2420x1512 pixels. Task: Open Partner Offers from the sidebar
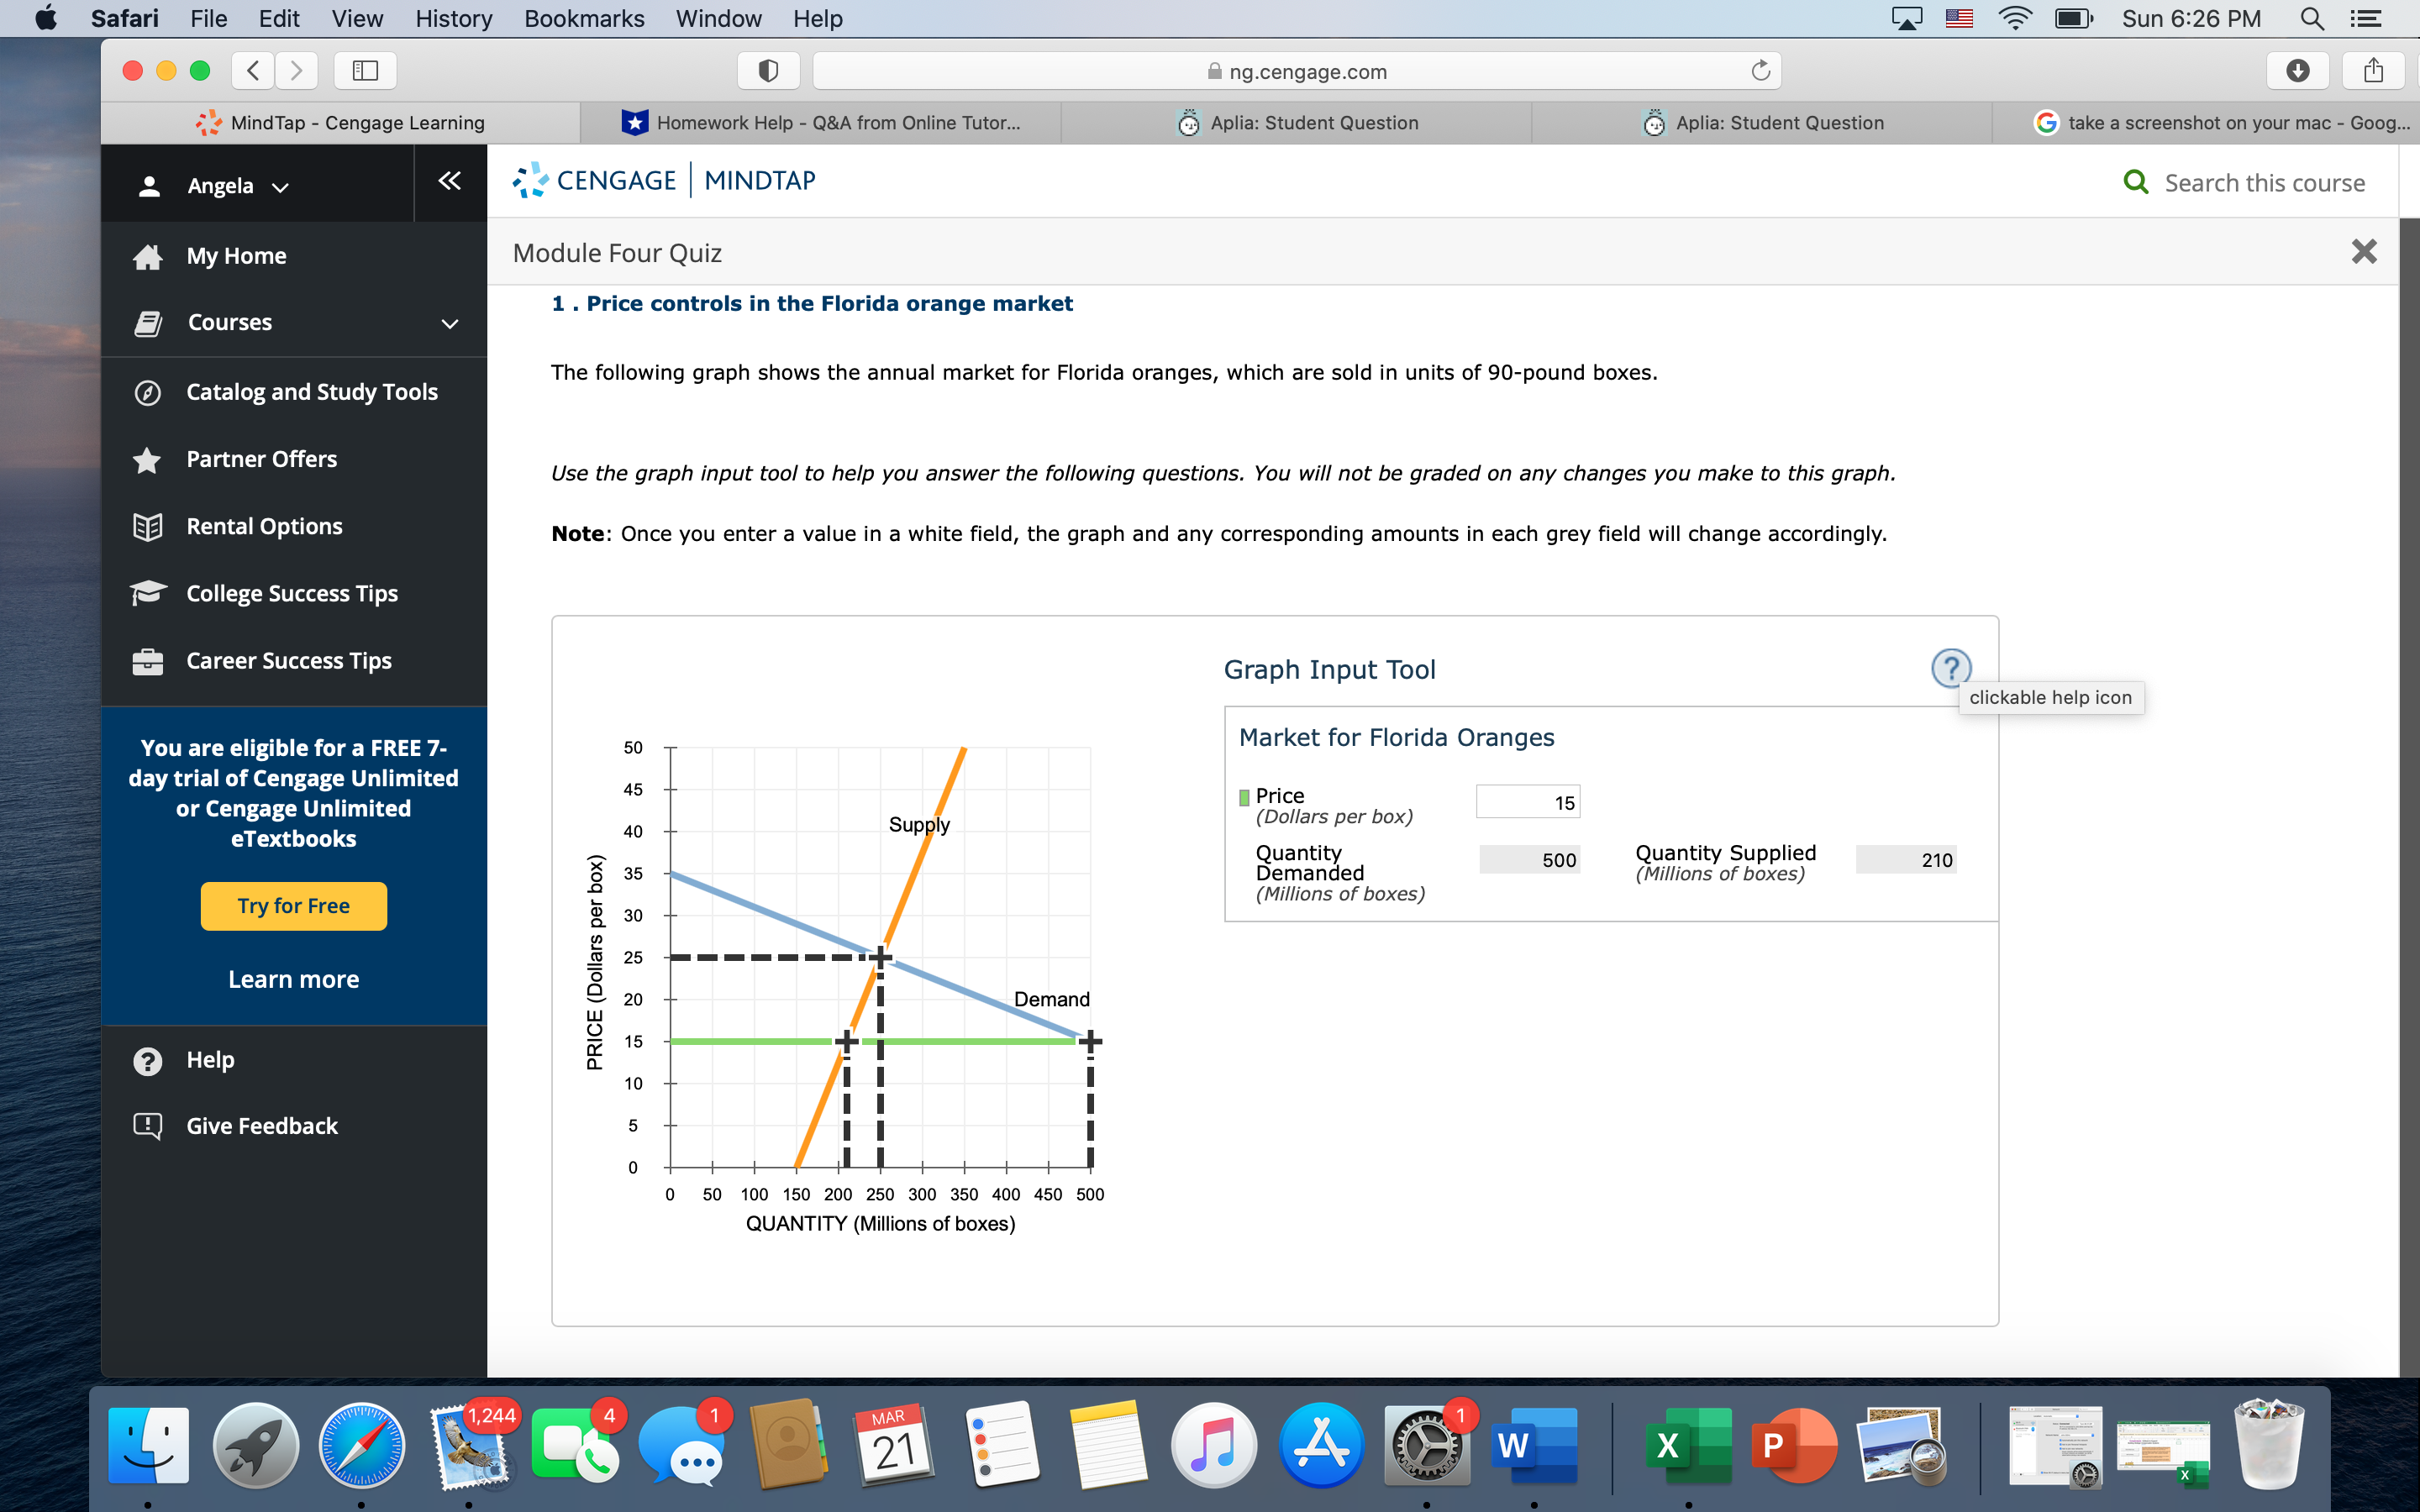click(x=262, y=458)
